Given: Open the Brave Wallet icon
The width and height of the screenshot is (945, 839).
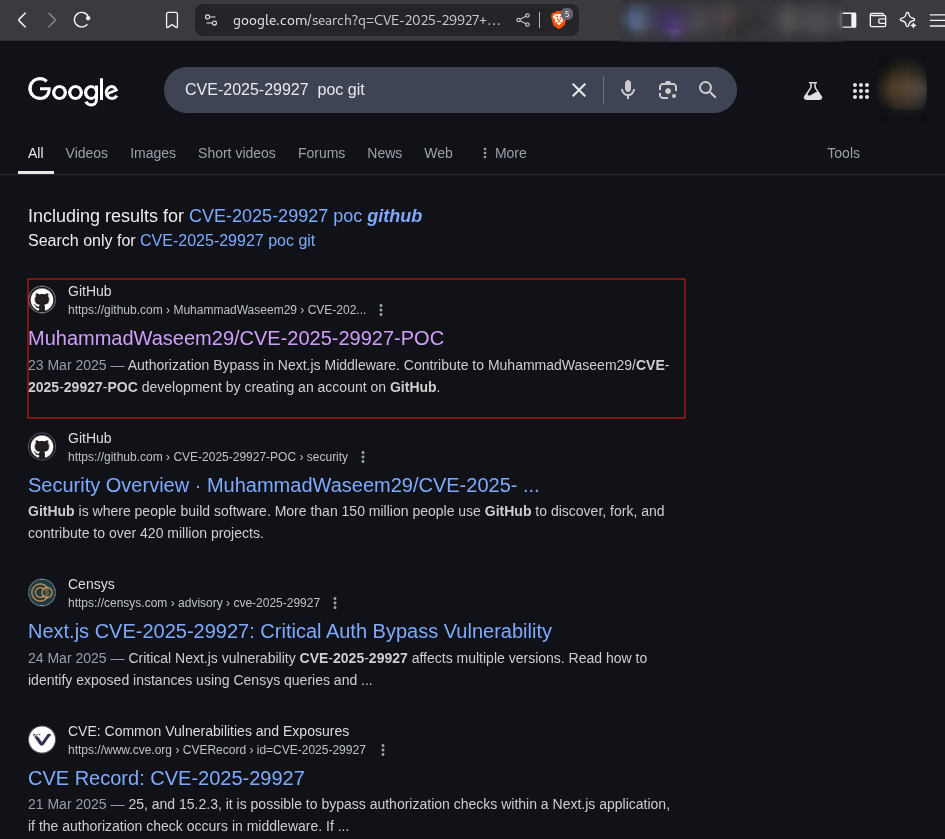Looking at the screenshot, I should [878, 20].
